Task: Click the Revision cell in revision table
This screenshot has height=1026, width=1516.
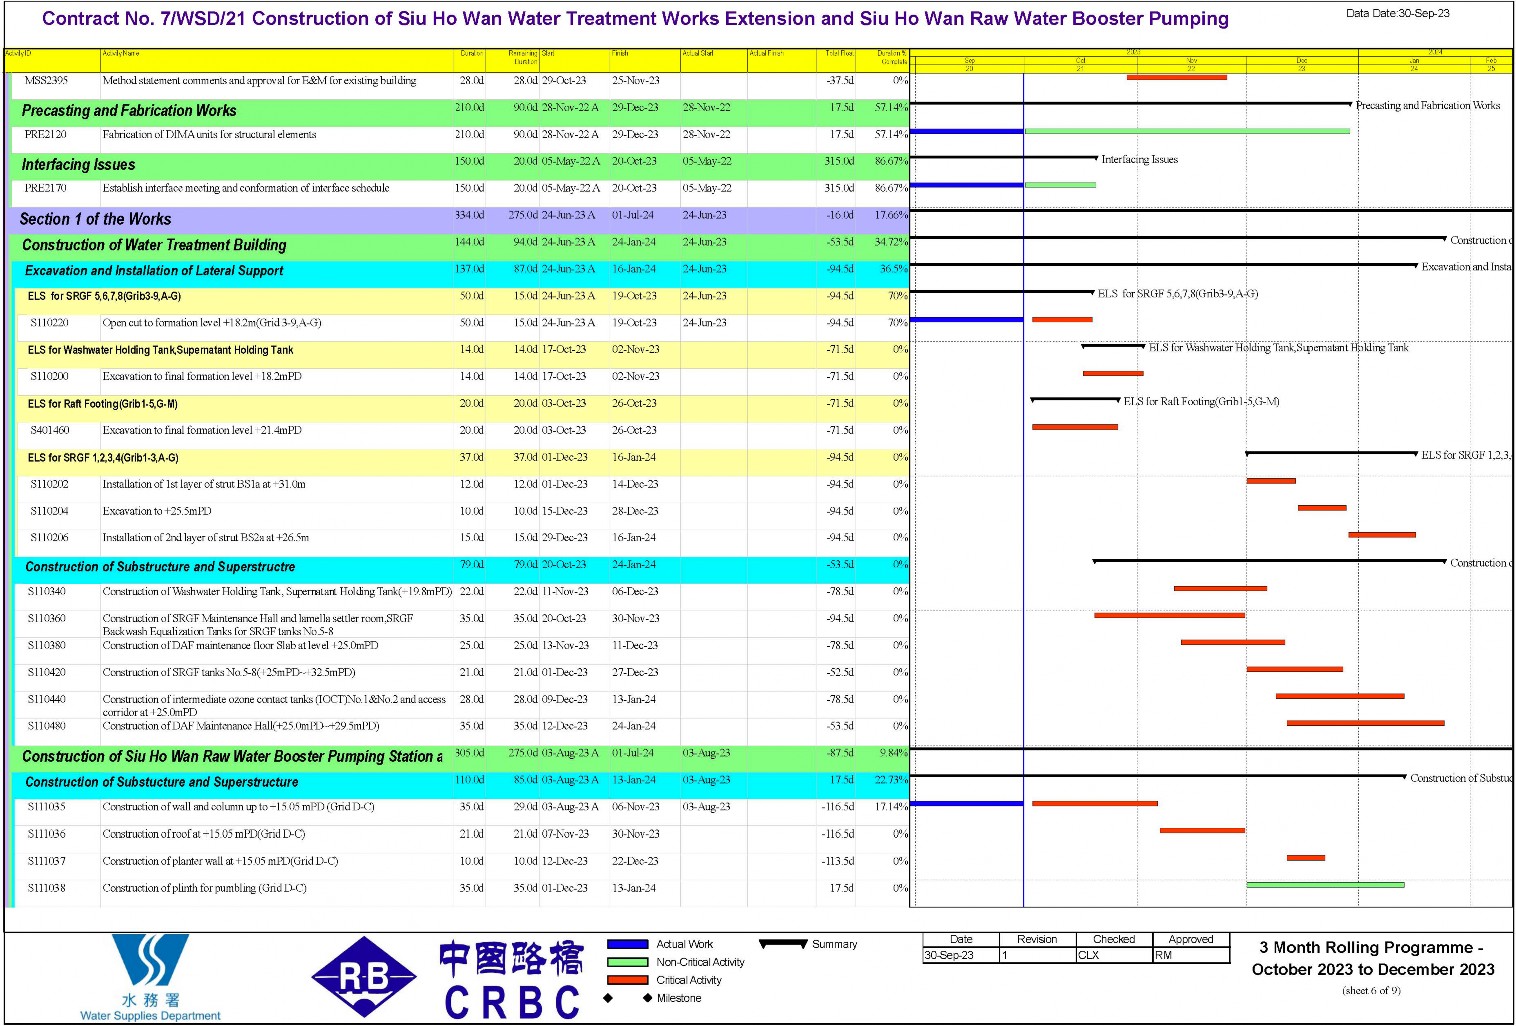Action: coord(1037,940)
